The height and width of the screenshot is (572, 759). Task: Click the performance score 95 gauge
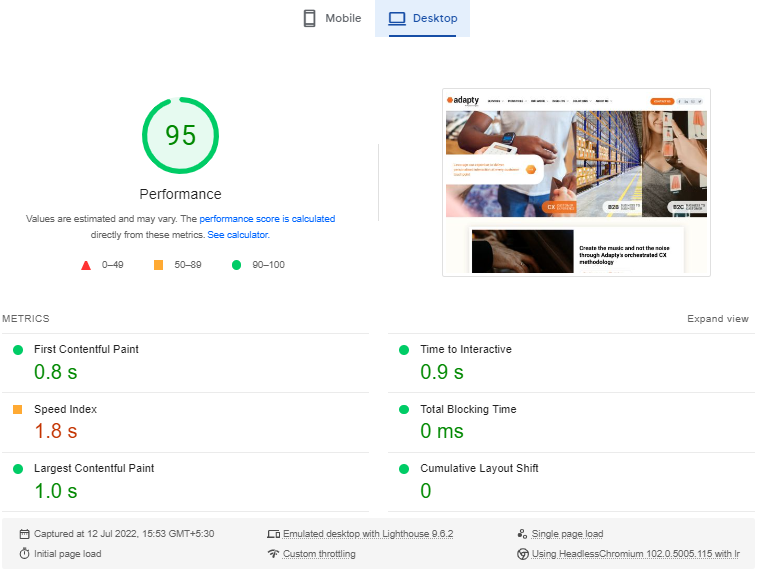click(180, 135)
